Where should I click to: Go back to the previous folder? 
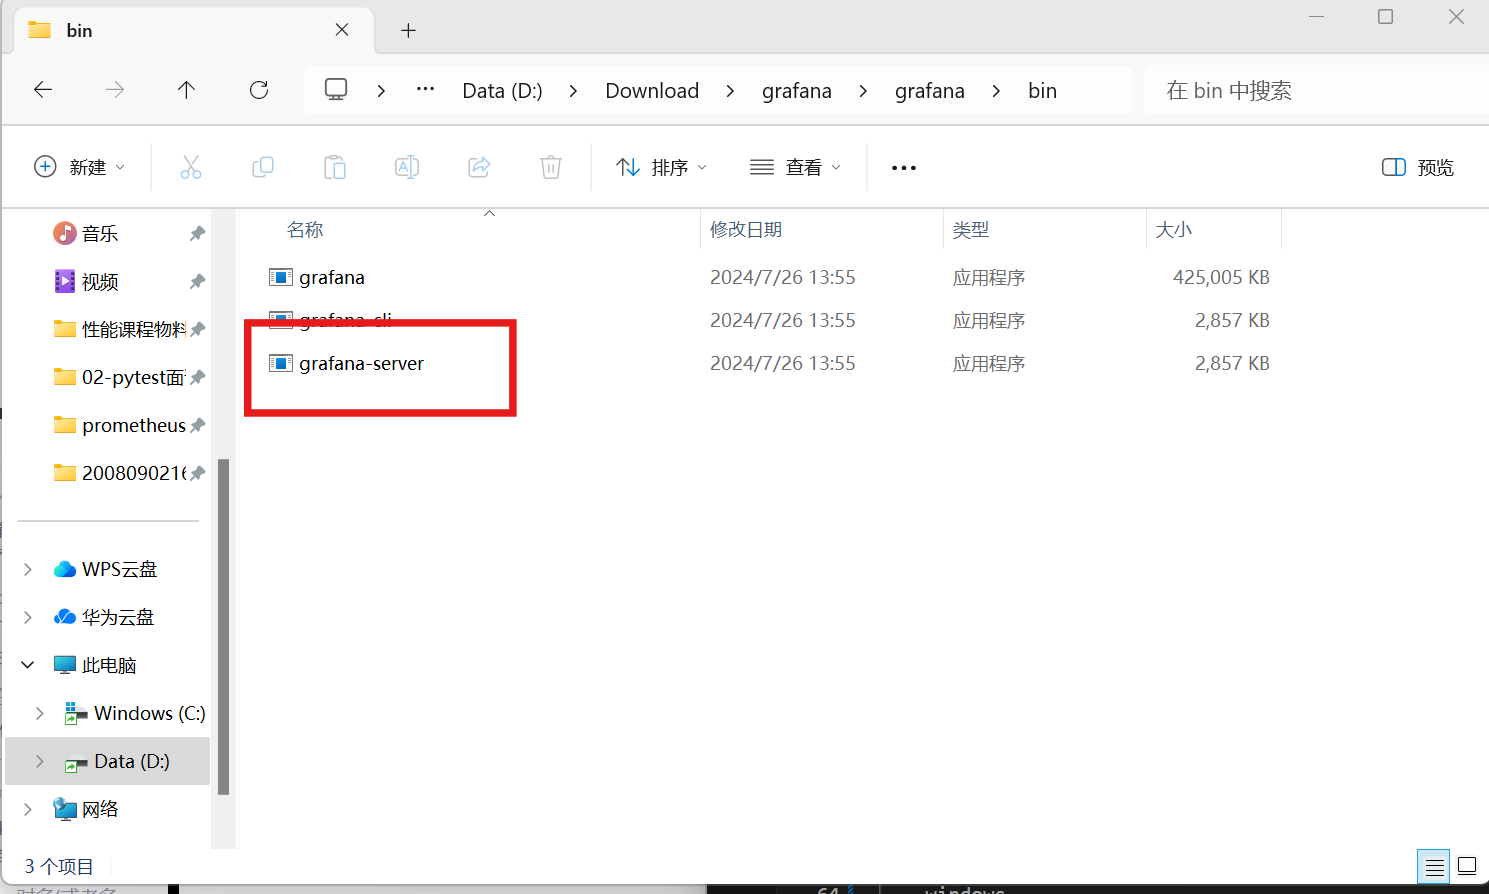click(x=43, y=90)
